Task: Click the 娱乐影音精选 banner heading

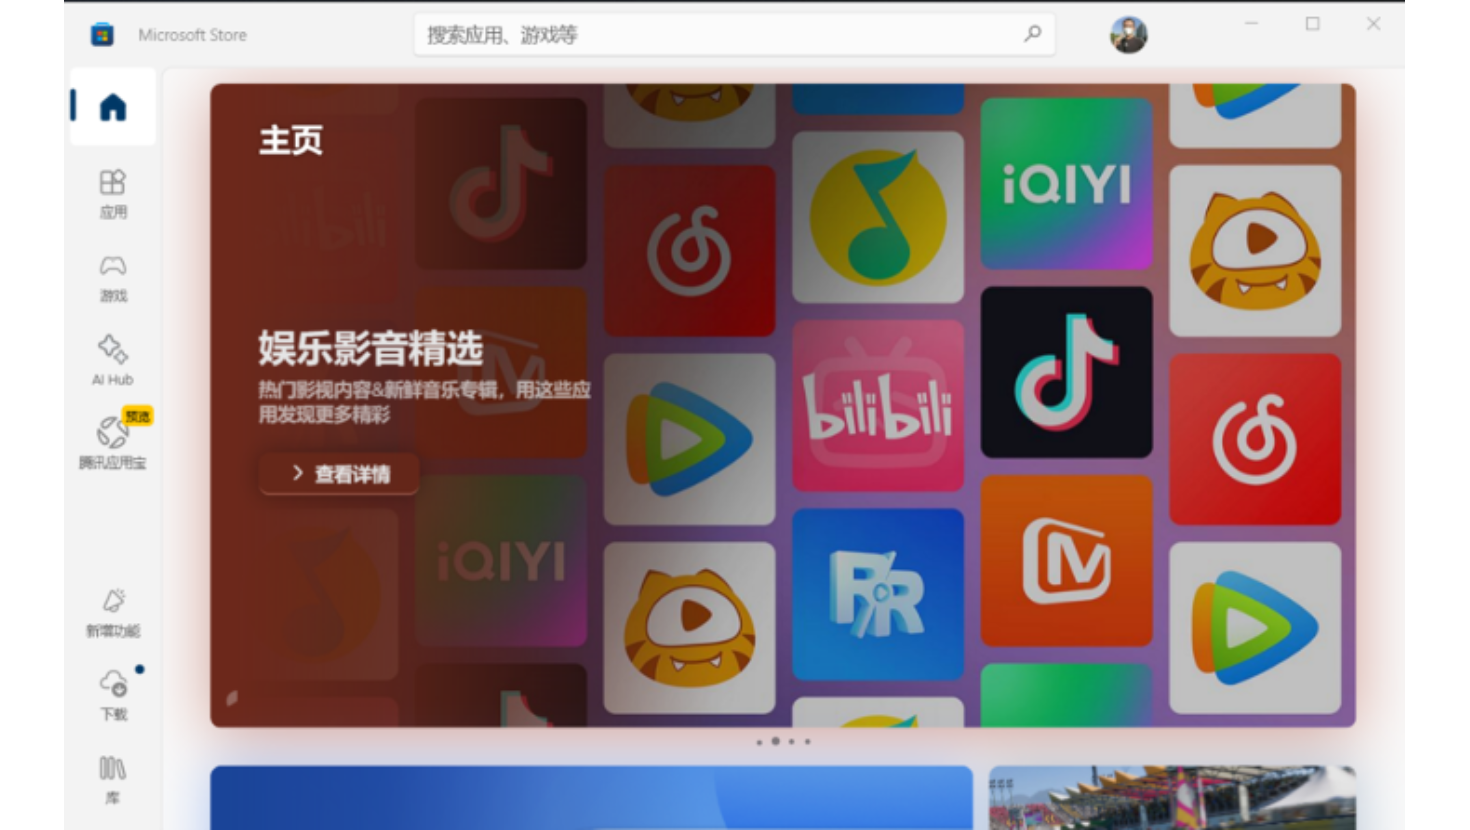Action: 371,348
